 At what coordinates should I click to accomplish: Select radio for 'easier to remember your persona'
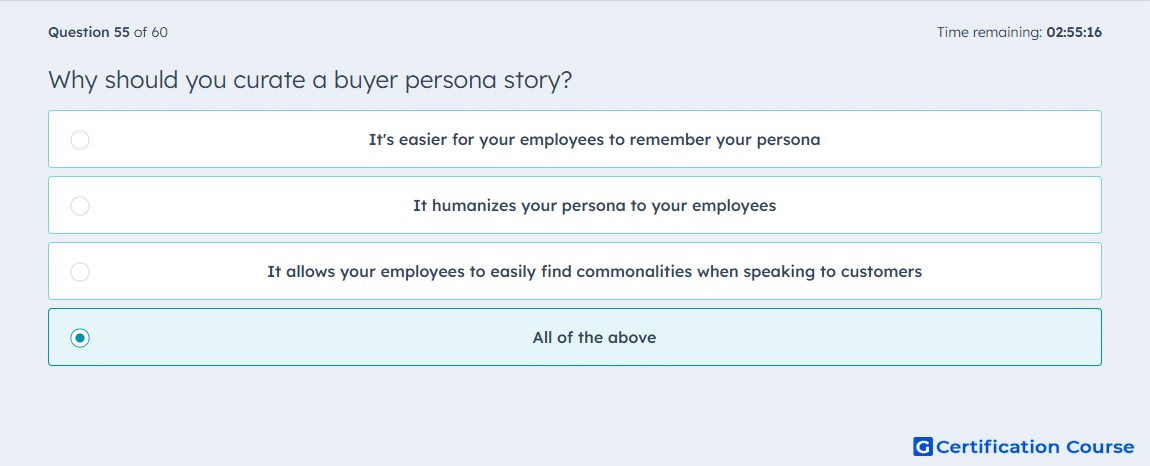[80, 139]
